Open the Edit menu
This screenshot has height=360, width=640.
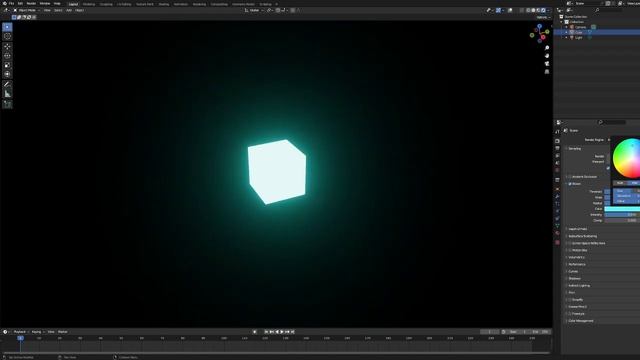[20, 3]
